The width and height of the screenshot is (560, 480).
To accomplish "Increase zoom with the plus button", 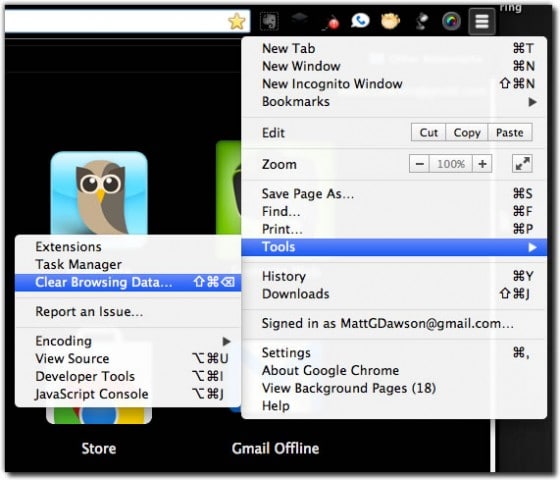I will point(482,164).
